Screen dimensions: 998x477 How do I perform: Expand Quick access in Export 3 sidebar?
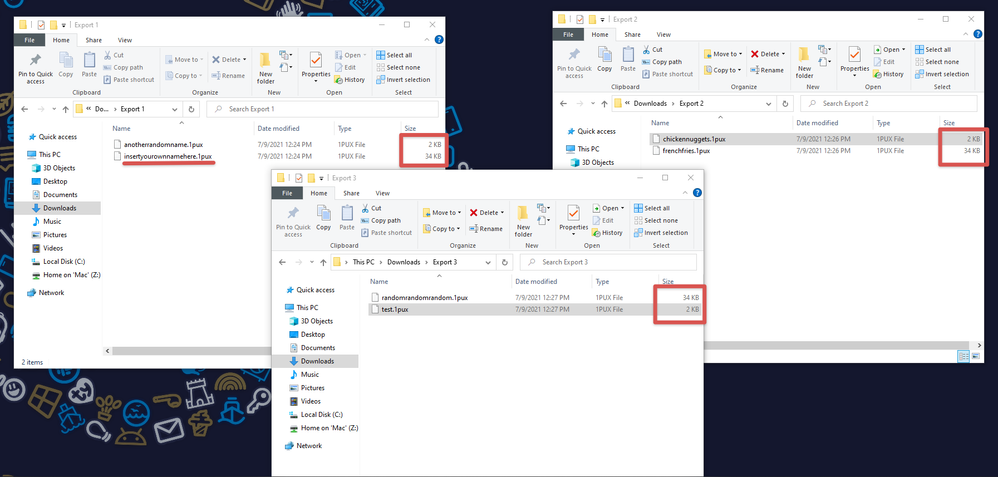279,291
